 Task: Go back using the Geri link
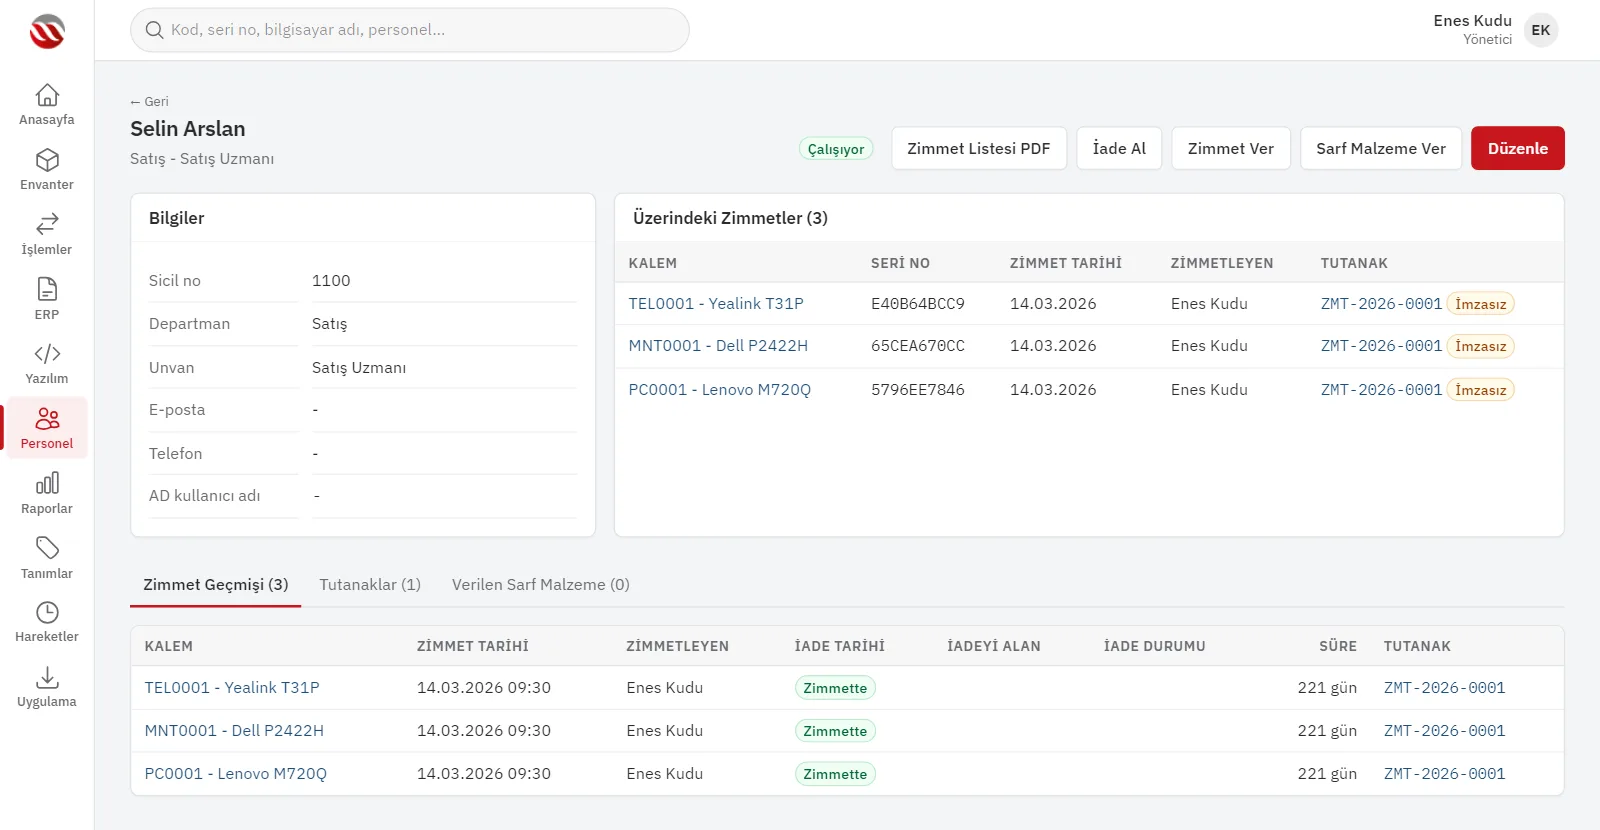[149, 102]
